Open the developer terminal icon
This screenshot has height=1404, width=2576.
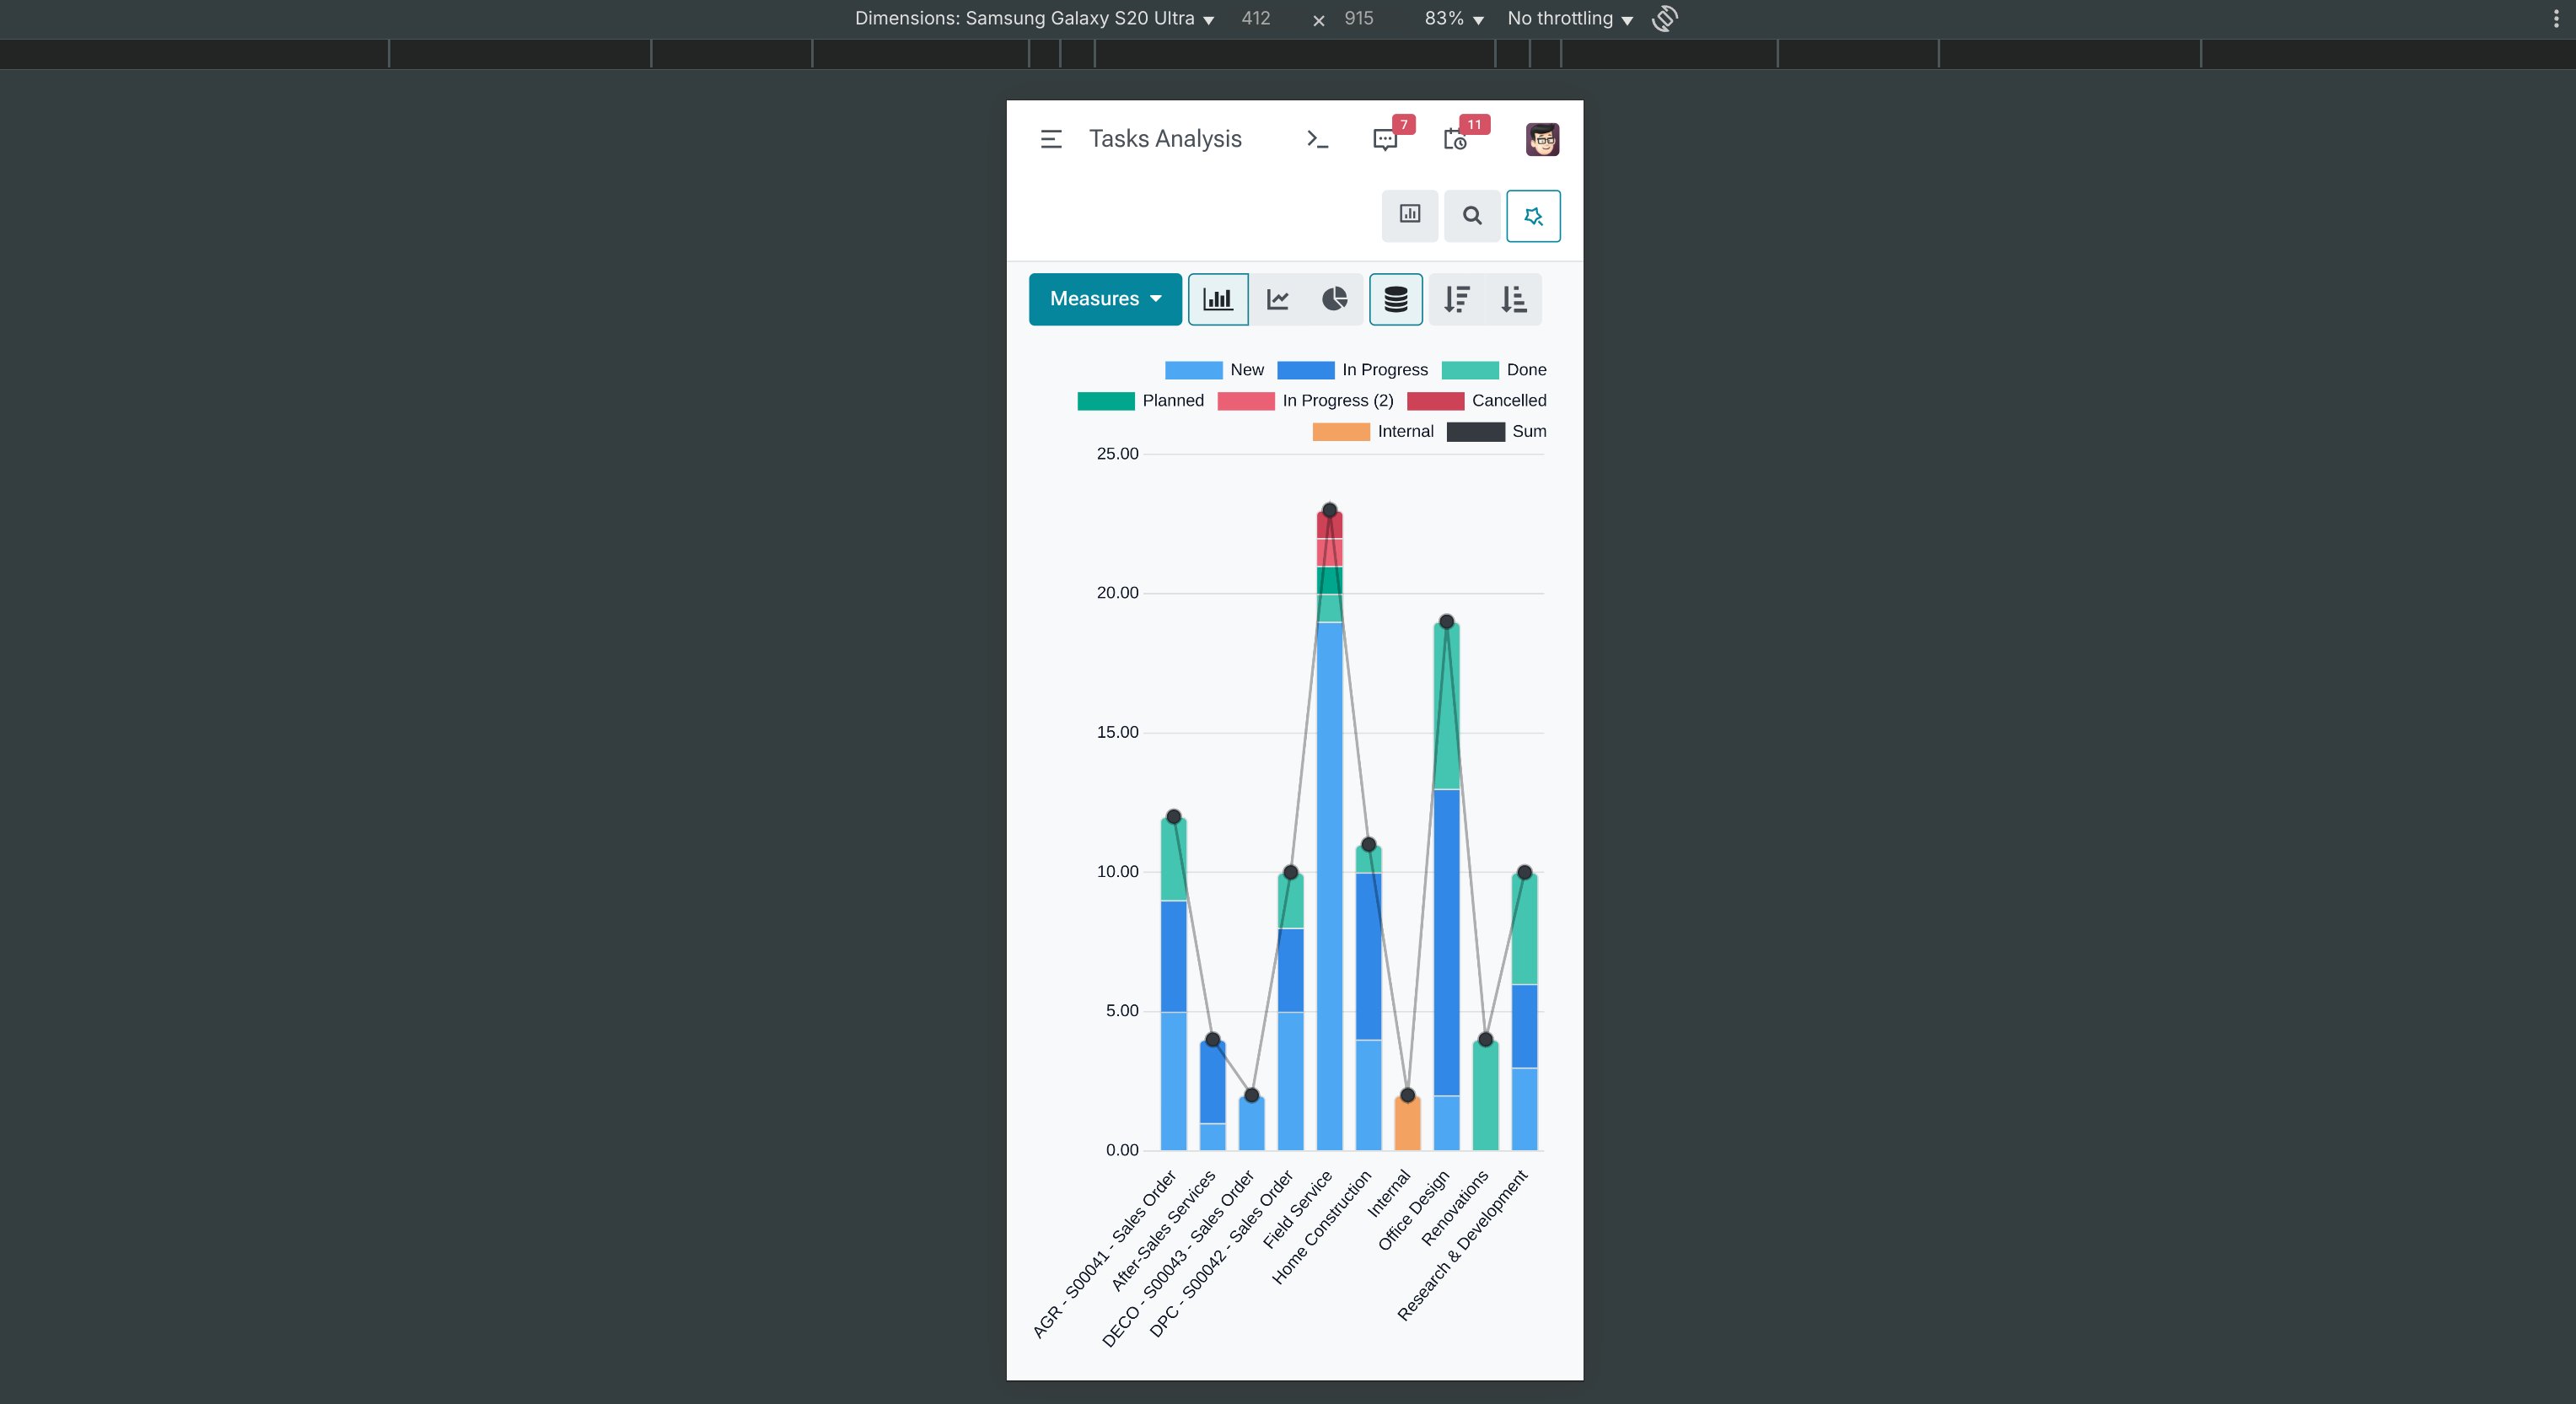1317,139
